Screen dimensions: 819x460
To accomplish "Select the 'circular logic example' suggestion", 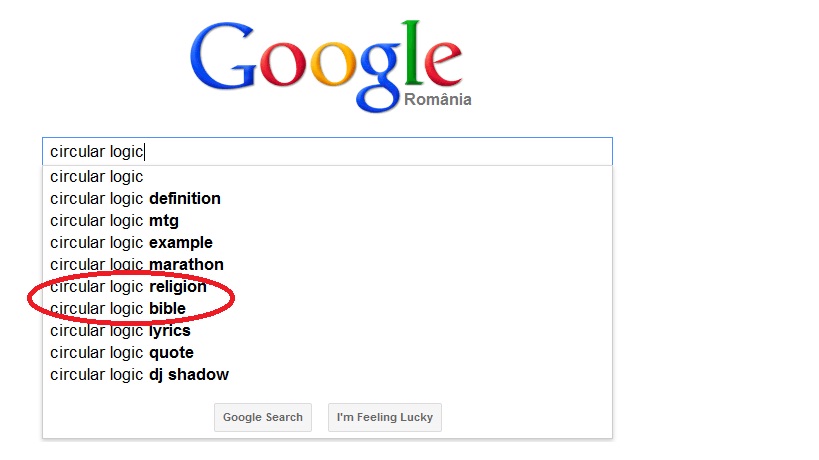I will coord(327,242).
